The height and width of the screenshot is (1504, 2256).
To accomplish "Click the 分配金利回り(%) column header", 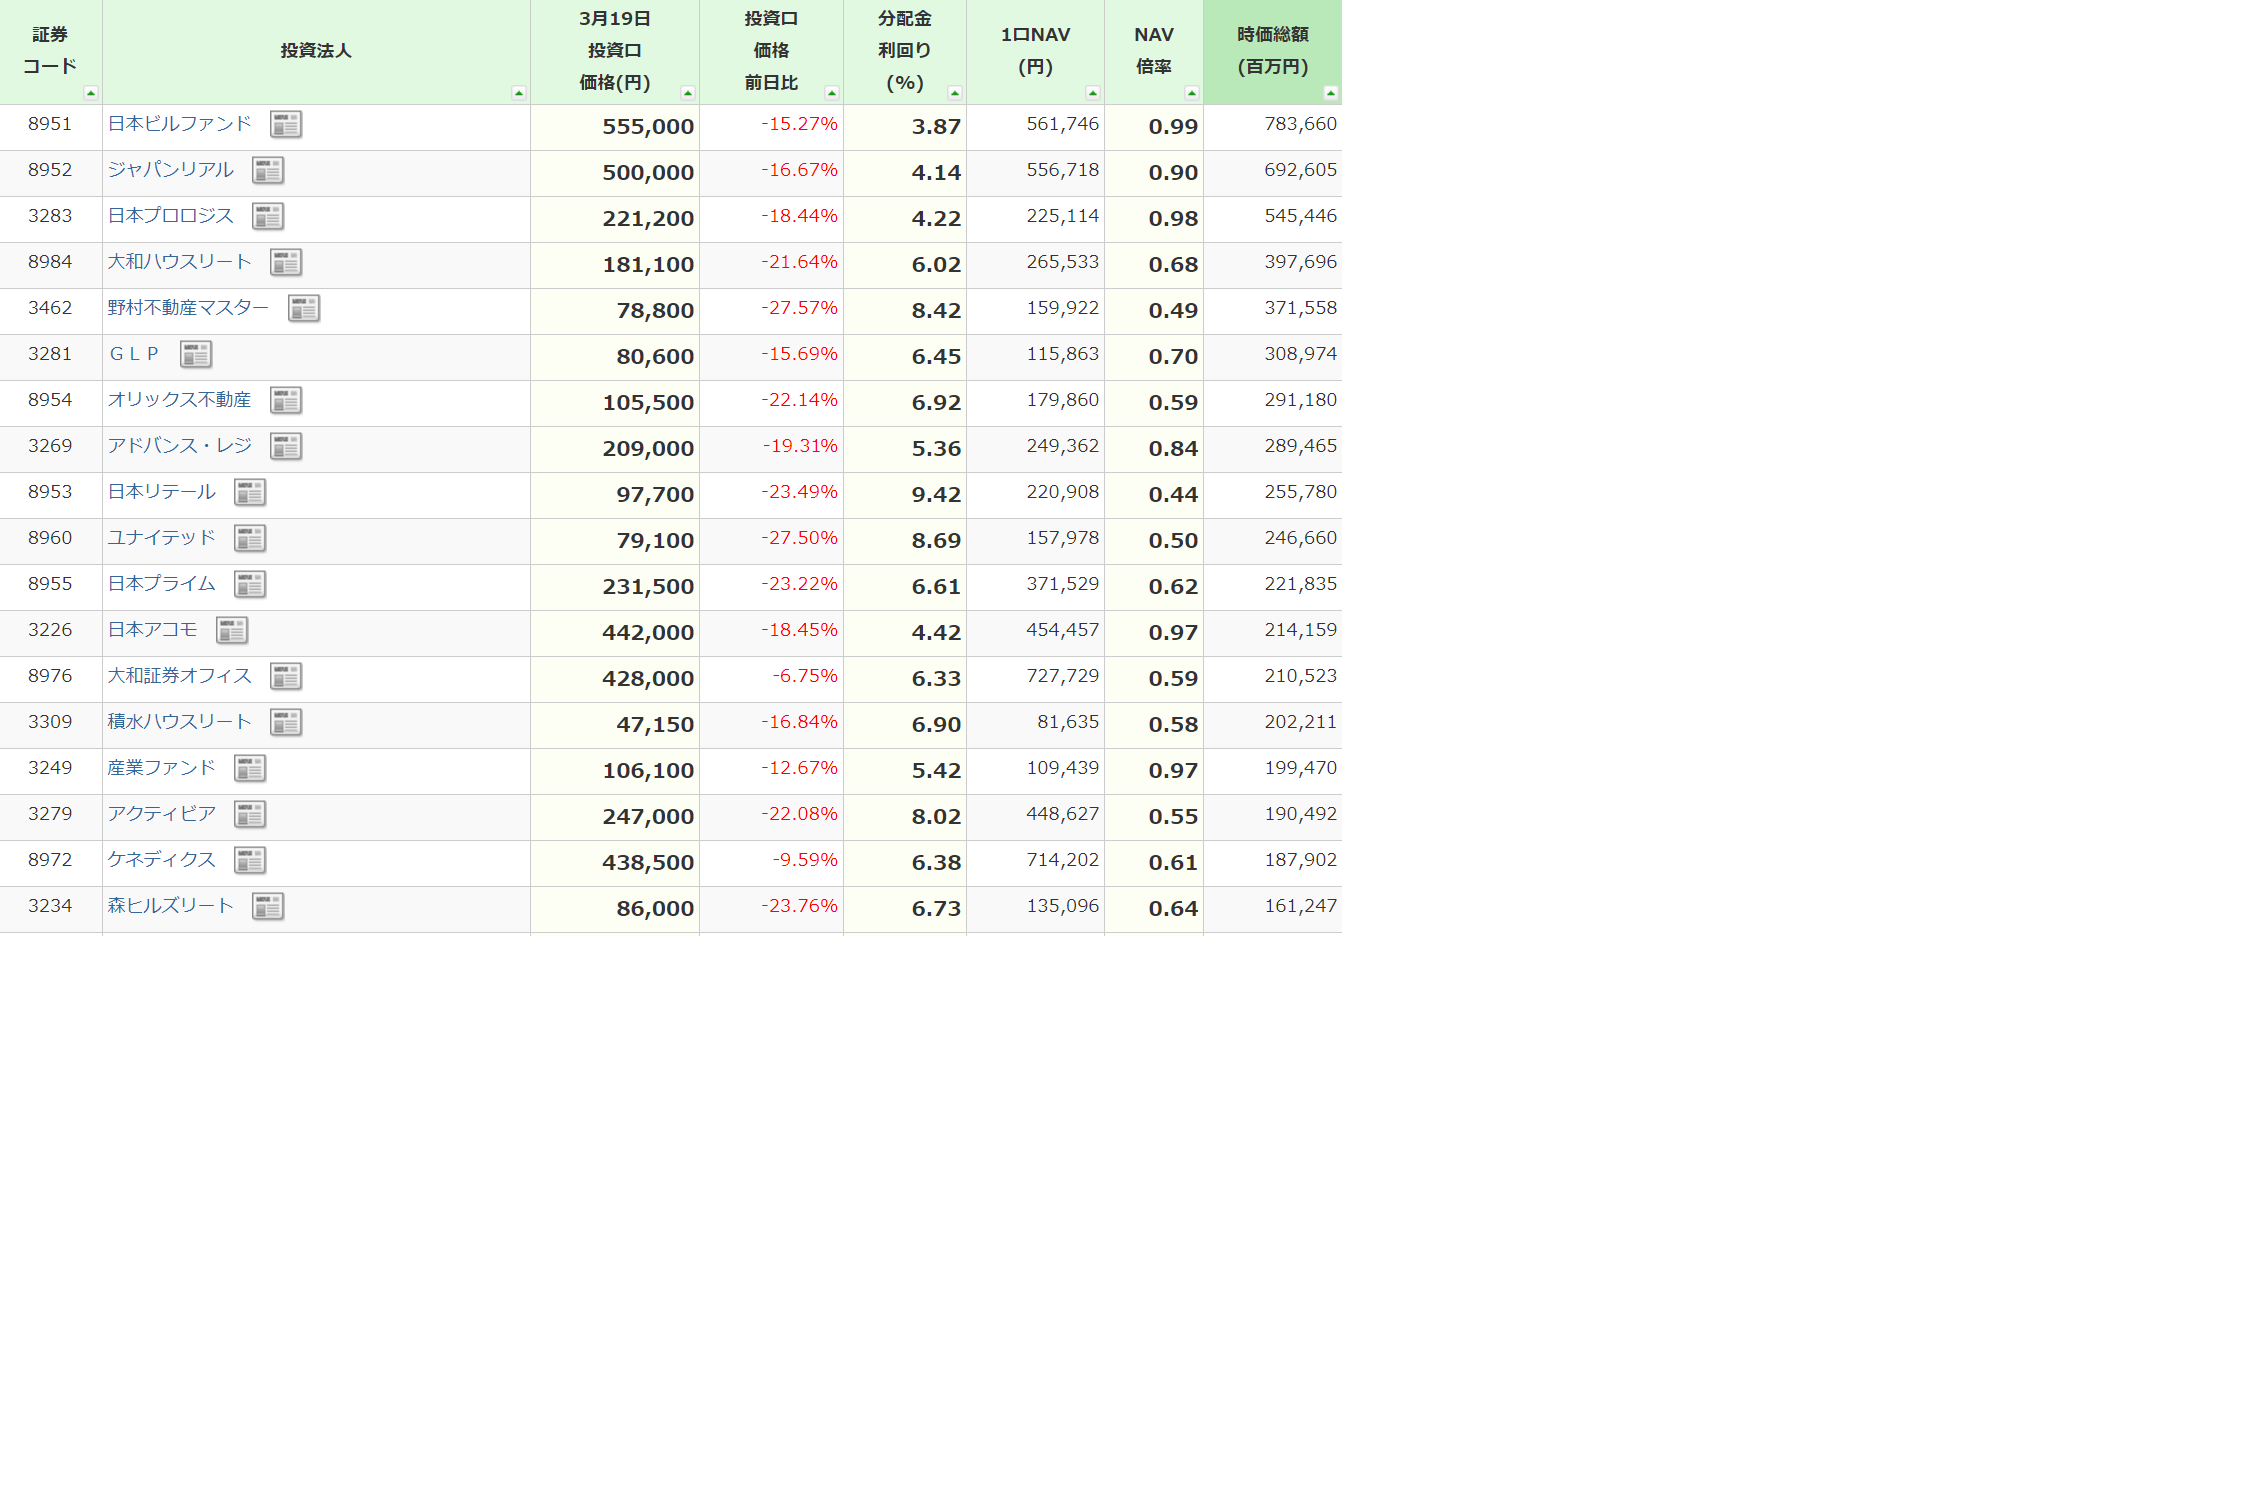I will point(905,51).
